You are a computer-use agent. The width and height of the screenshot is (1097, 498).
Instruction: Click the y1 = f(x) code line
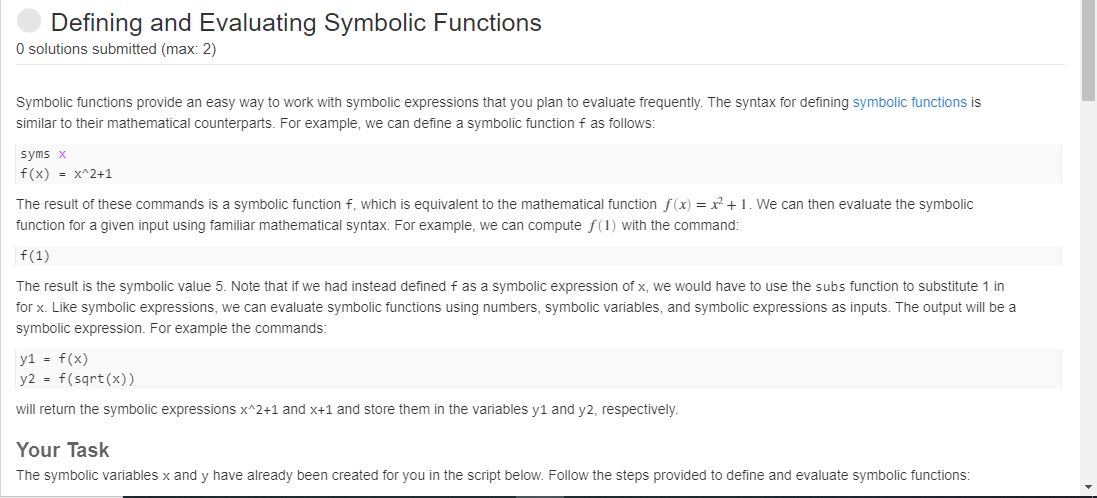pyautogui.click(x=54, y=359)
